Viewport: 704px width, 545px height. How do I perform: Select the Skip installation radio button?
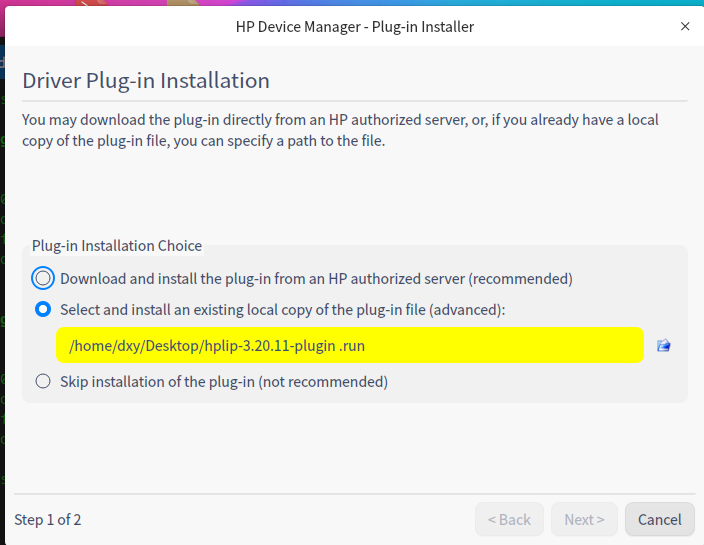coord(43,381)
